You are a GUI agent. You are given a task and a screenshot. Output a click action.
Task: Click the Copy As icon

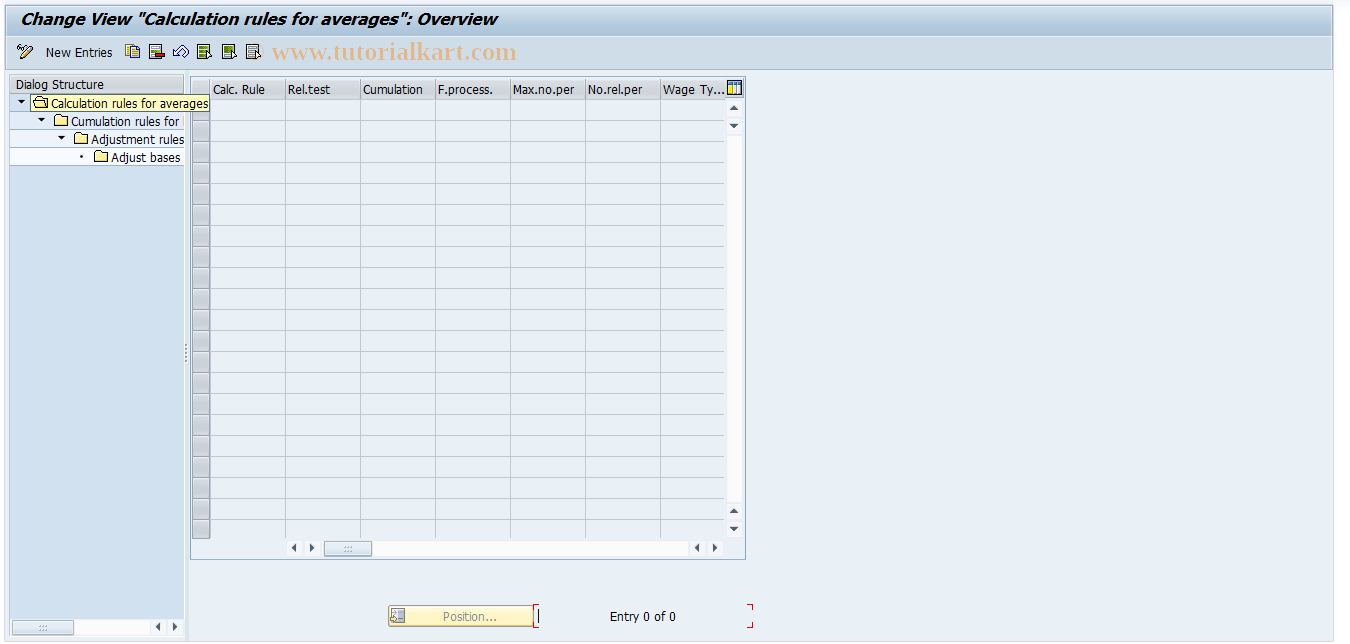coord(133,52)
